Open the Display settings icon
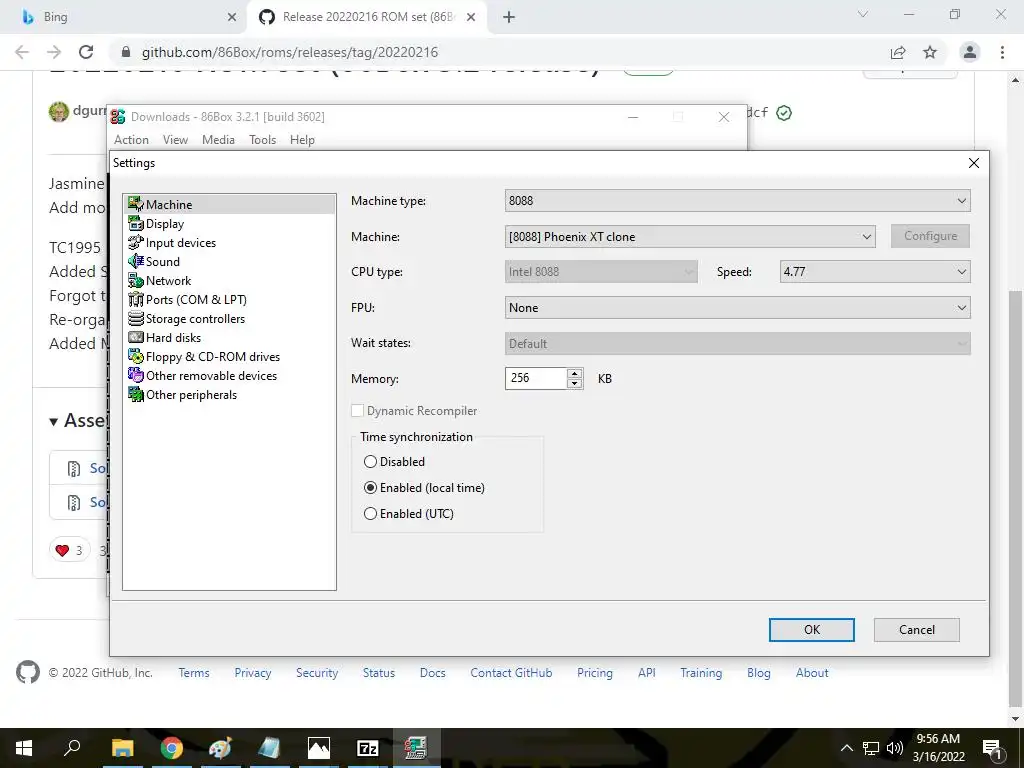 pyautogui.click(x=136, y=223)
